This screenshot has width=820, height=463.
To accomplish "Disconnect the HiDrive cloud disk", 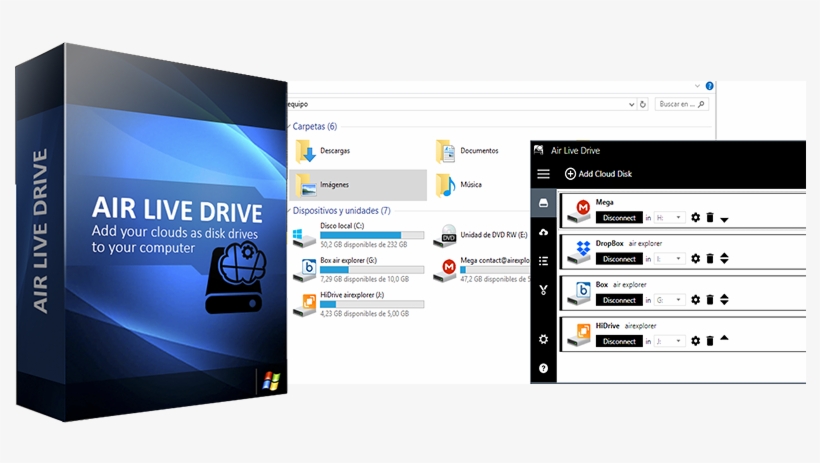I will click(619, 341).
